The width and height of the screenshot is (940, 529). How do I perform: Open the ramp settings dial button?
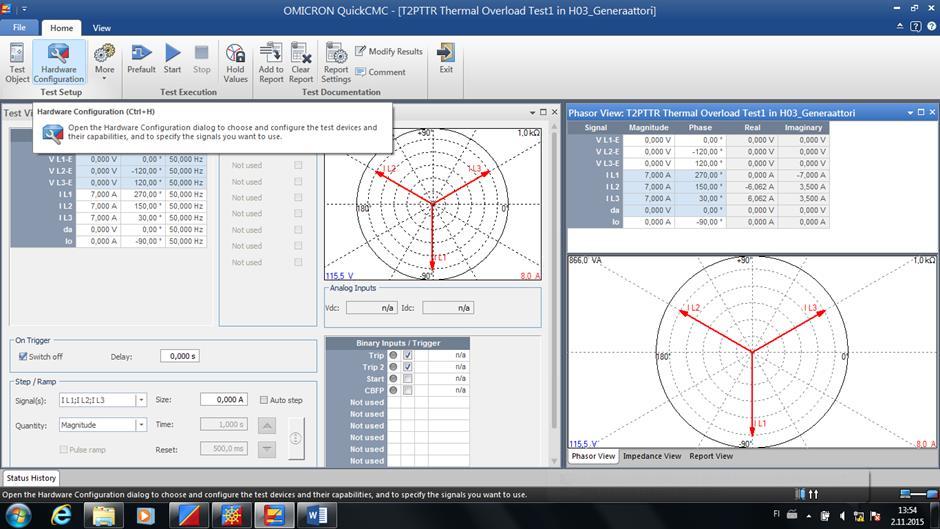[x=296, y=438]
